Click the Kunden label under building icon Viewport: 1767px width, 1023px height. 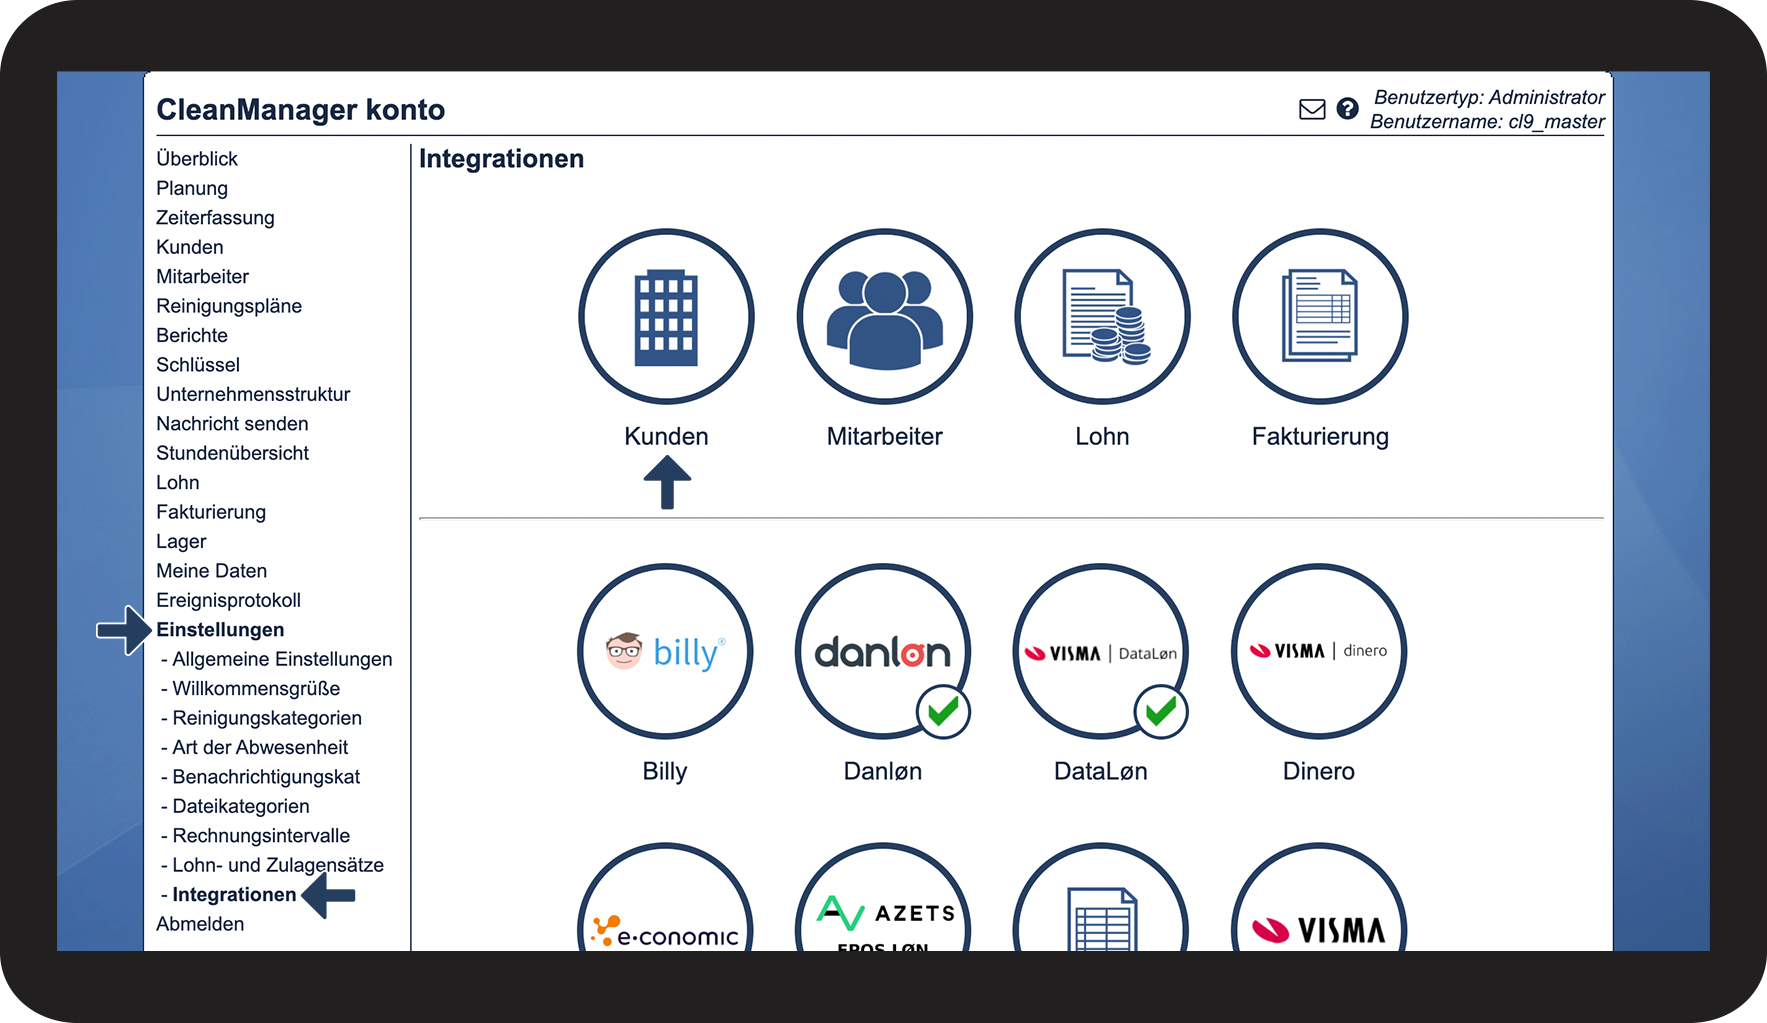point(666,437)
